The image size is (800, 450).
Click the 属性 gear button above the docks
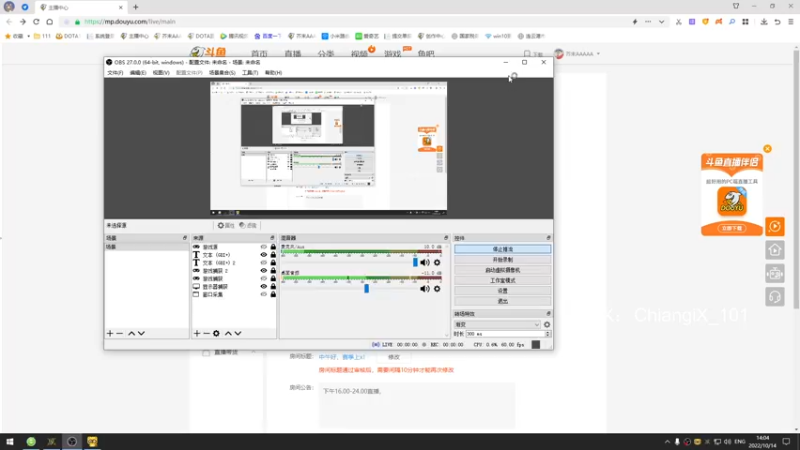pos(226,225)
